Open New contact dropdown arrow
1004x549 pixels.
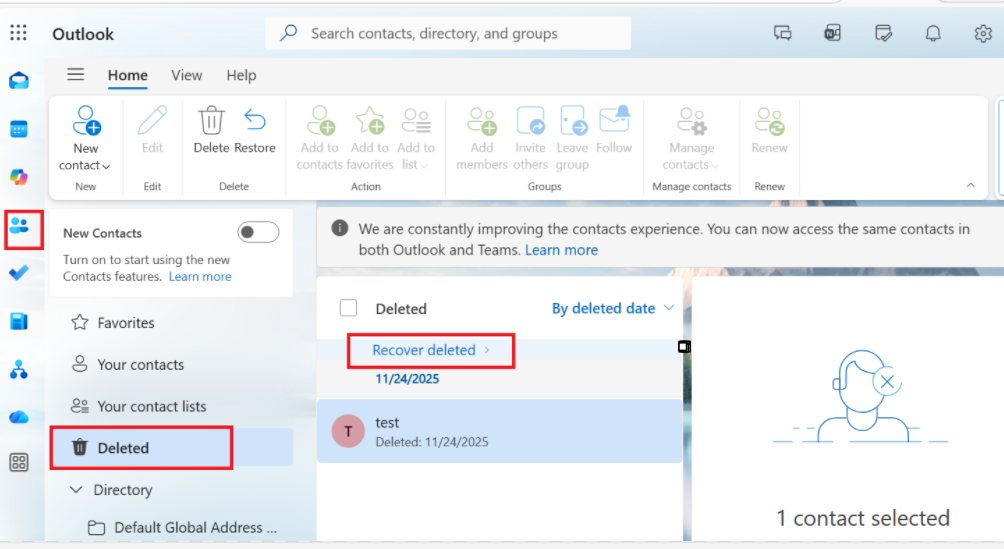(x=106, y=166)
